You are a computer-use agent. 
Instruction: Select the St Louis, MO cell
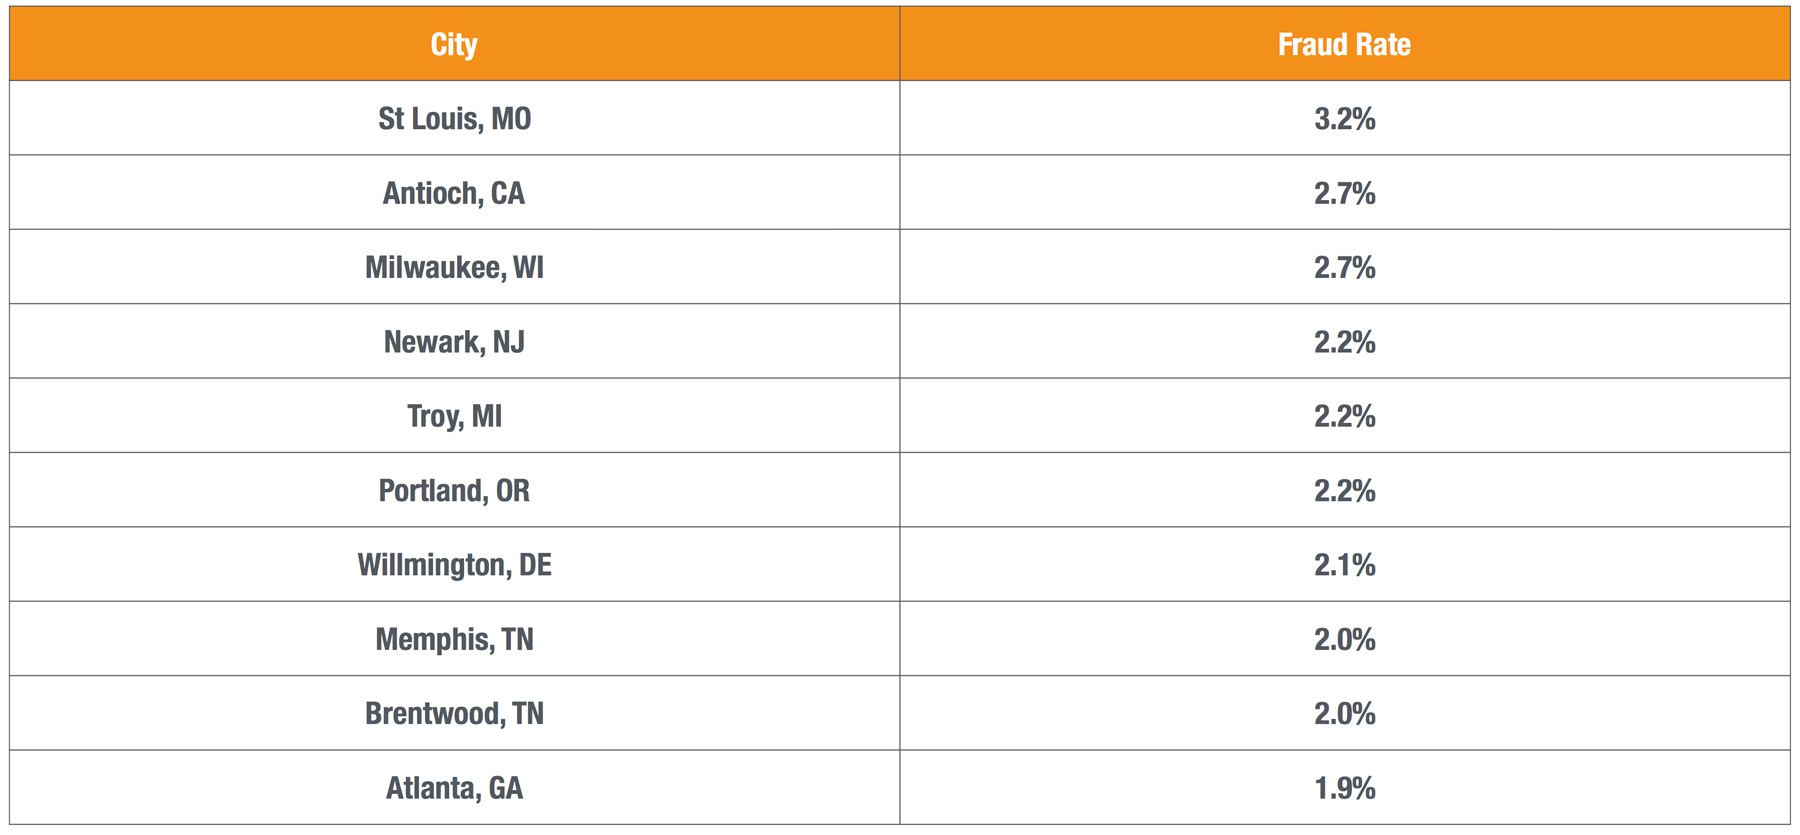point(454,118)
